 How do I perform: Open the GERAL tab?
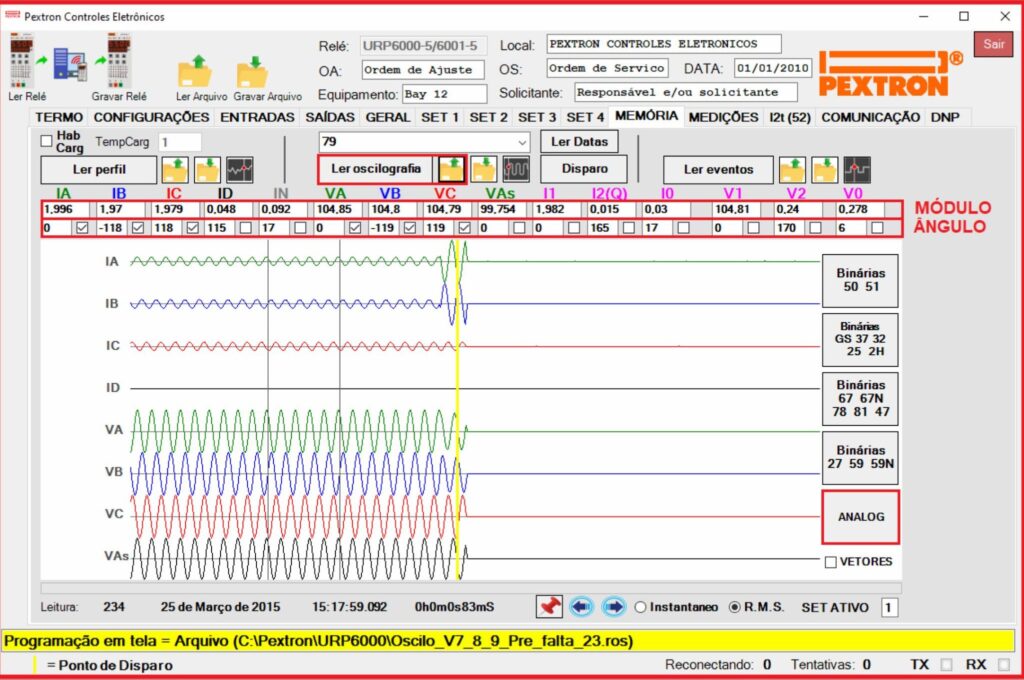click(x=388, y=118)
